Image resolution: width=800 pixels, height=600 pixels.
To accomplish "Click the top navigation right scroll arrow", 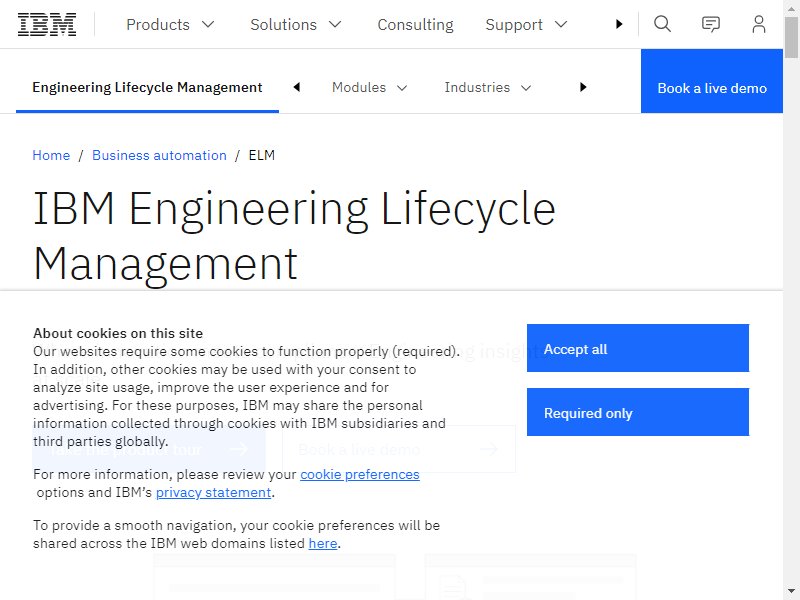I will click(619, 24).
